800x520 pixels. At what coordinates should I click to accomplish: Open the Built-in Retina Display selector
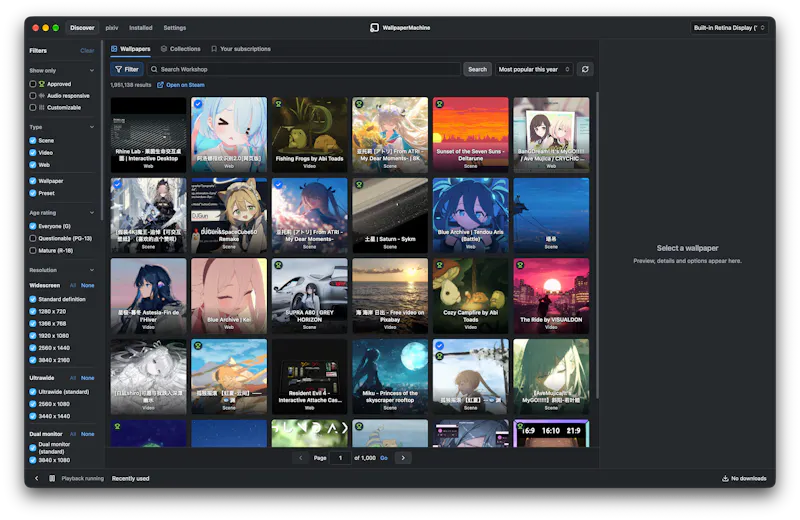(x=729, y=28)
